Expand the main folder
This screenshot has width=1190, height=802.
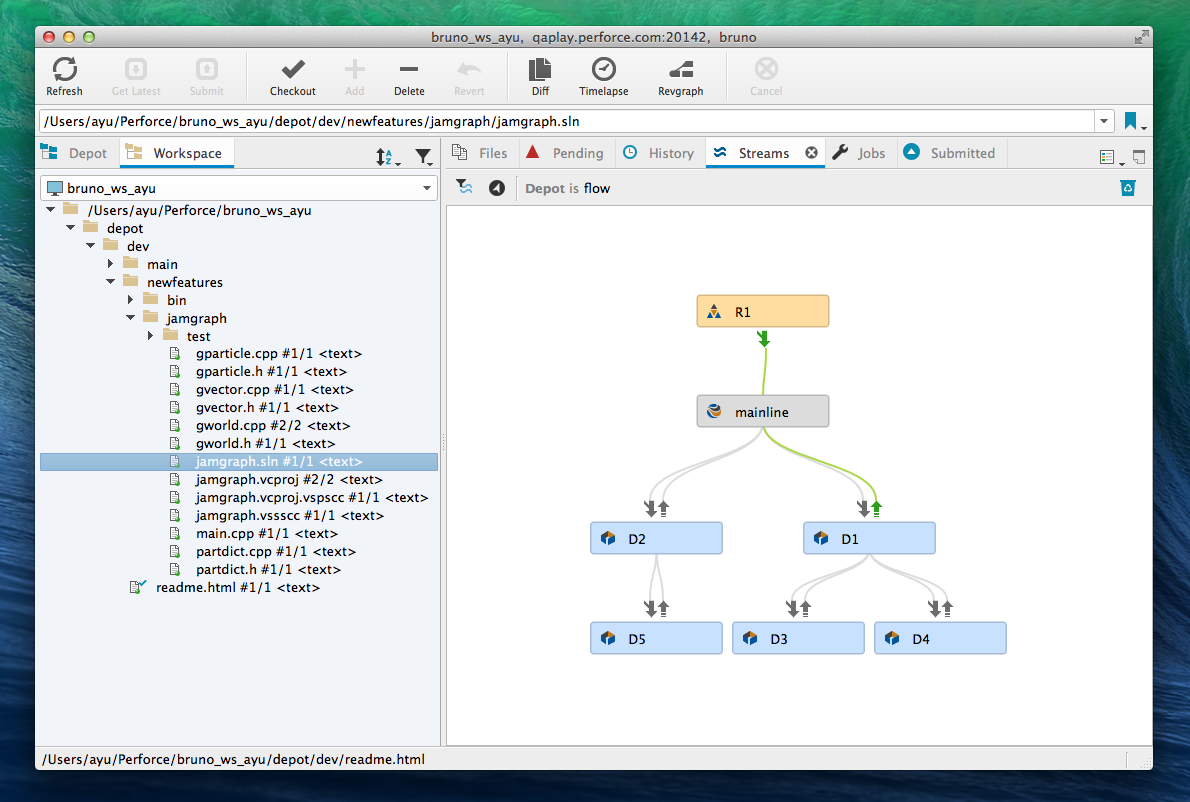click(111, 264)
